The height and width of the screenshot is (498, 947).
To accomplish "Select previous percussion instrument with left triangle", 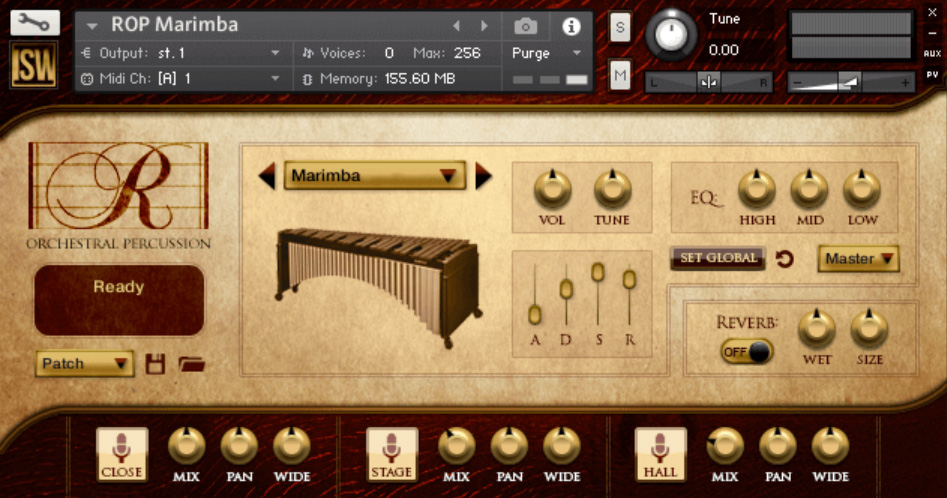I will click(x=267, y=176).
